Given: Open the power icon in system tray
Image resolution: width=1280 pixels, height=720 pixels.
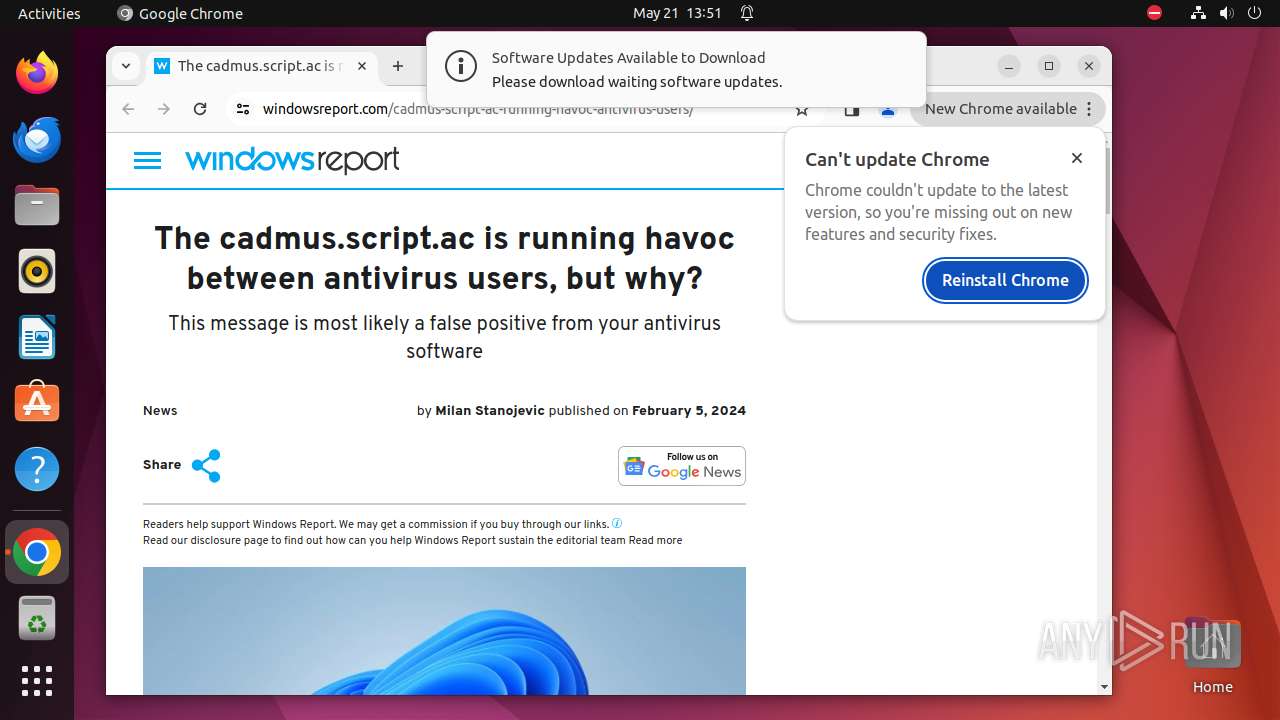Looking at the screenshot, I should coord(1254,13).
